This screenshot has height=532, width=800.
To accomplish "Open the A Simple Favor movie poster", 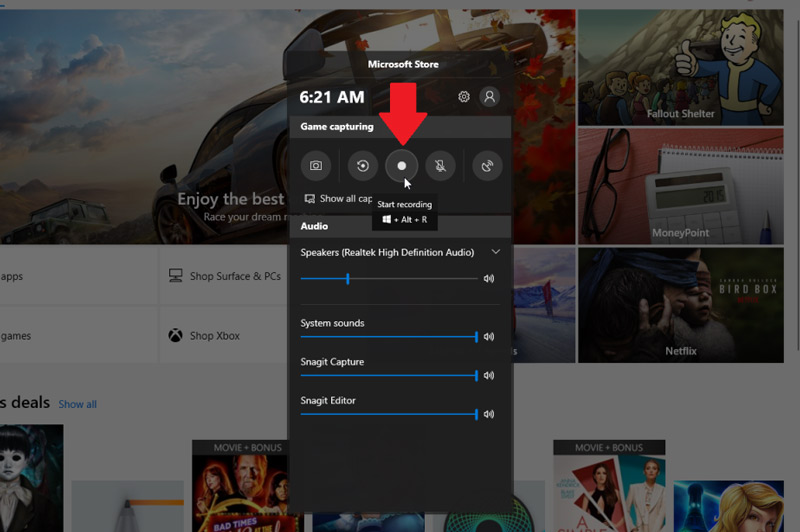I will tap(609, 486).
